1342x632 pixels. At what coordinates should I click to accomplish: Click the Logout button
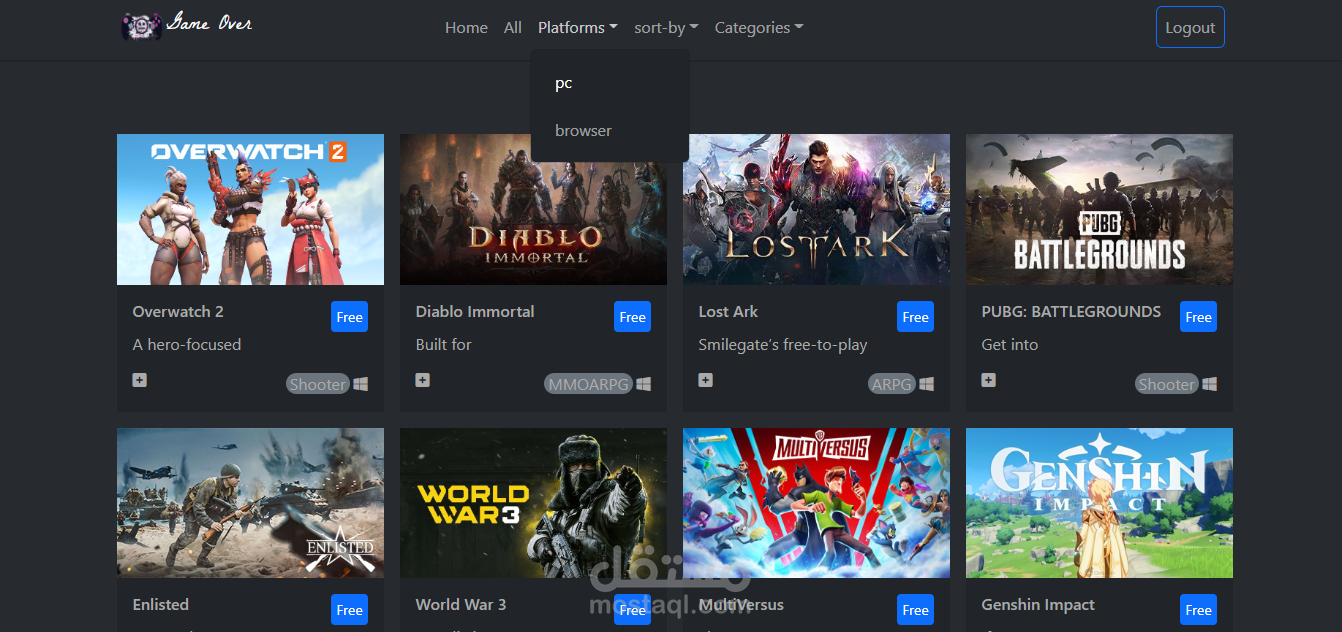pos(1190,27)
